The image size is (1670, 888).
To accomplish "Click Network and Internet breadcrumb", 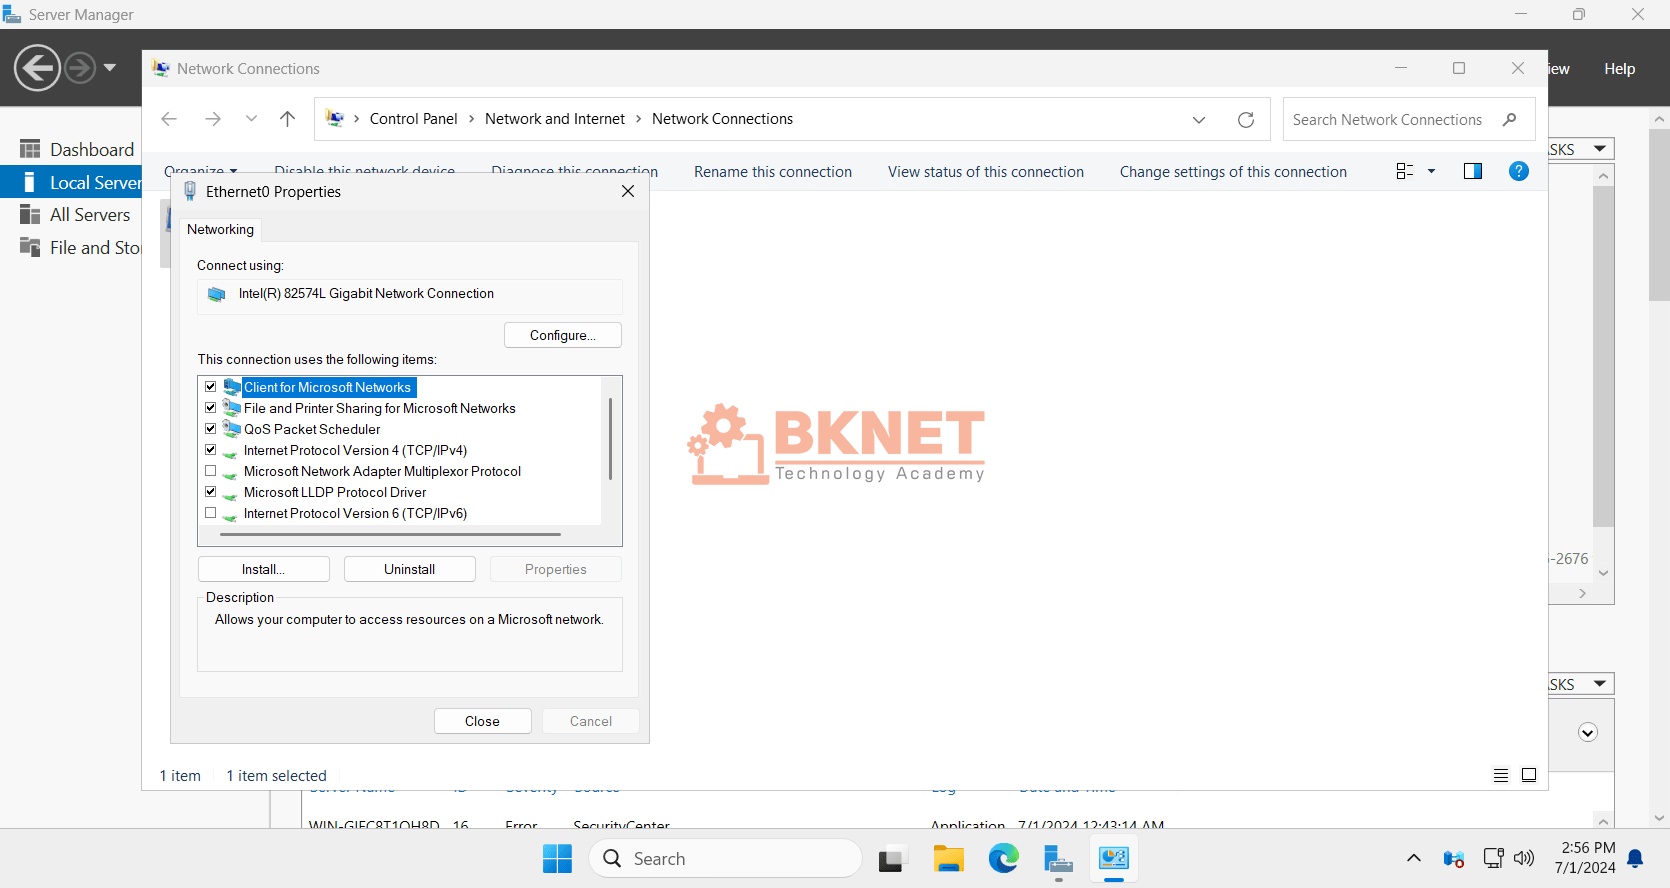I will tap(555, 119).
